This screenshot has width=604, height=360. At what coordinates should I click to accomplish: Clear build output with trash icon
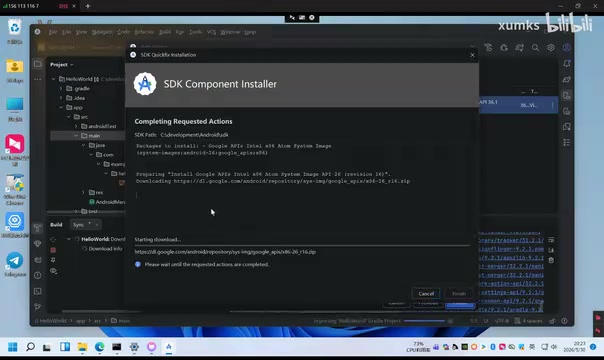pyautogui.click(x=551, y=260)
